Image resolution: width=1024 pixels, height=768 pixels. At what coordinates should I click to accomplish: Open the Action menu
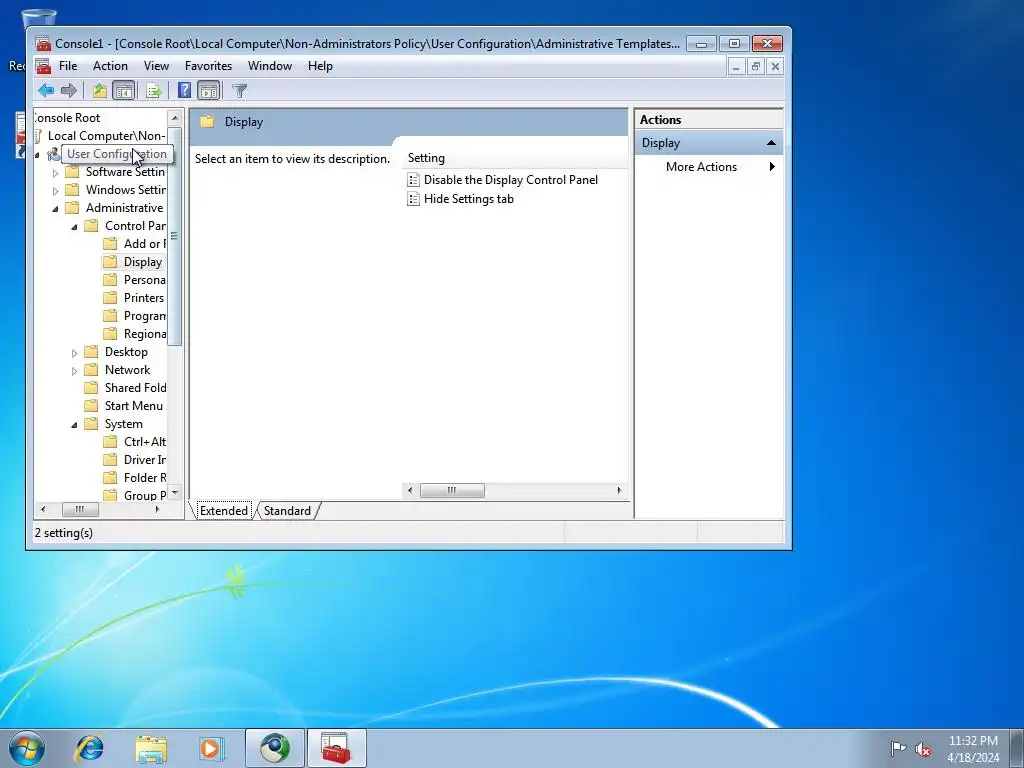110,66
